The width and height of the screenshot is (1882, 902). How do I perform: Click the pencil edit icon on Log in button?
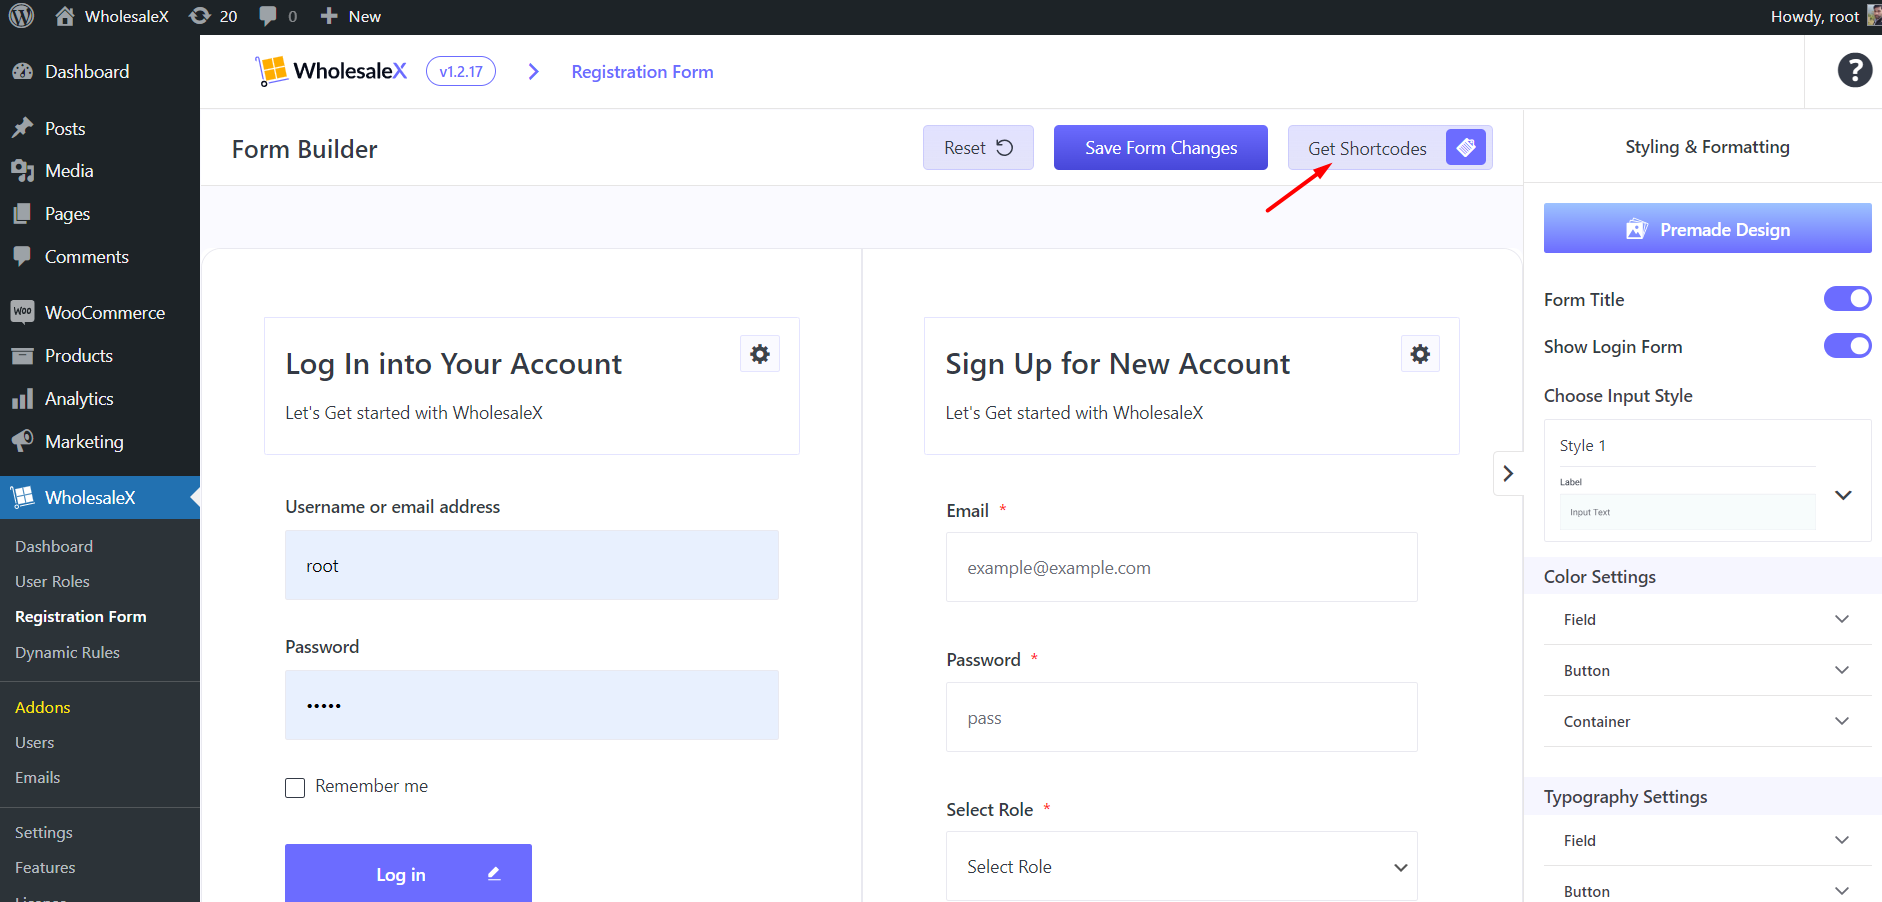point(494,873)
